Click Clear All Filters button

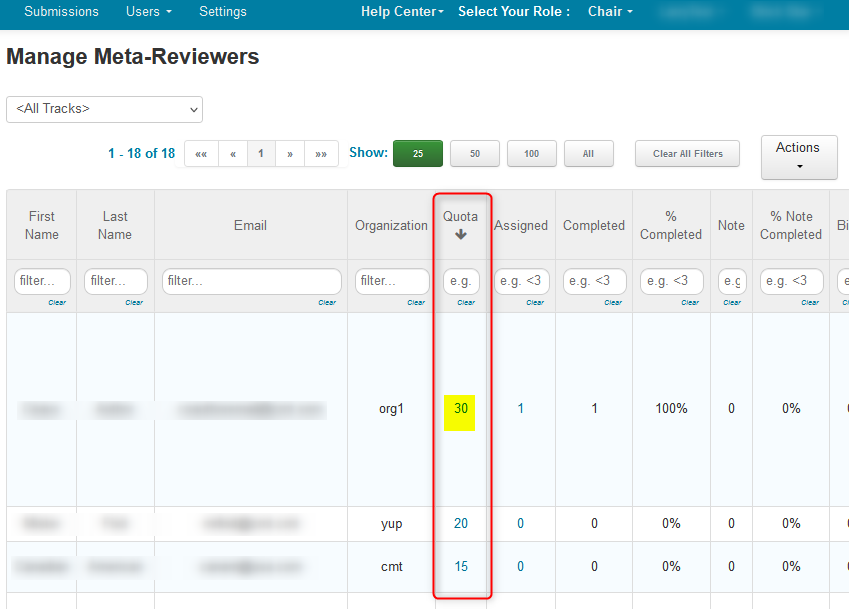click(x=688, y=154)
